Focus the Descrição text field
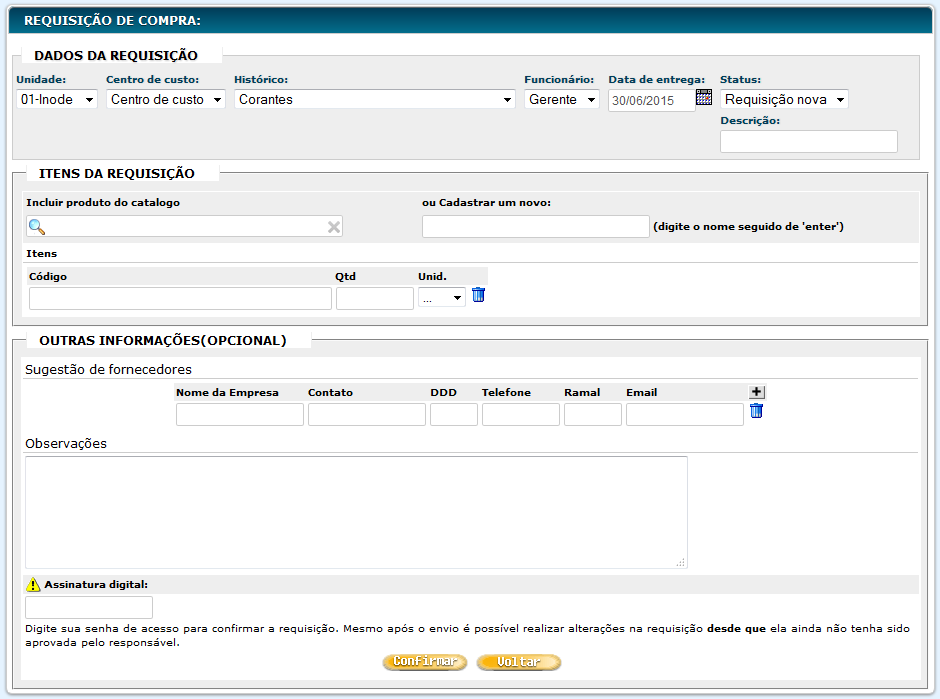Screen dimensions: 940x699 (808, 142)
